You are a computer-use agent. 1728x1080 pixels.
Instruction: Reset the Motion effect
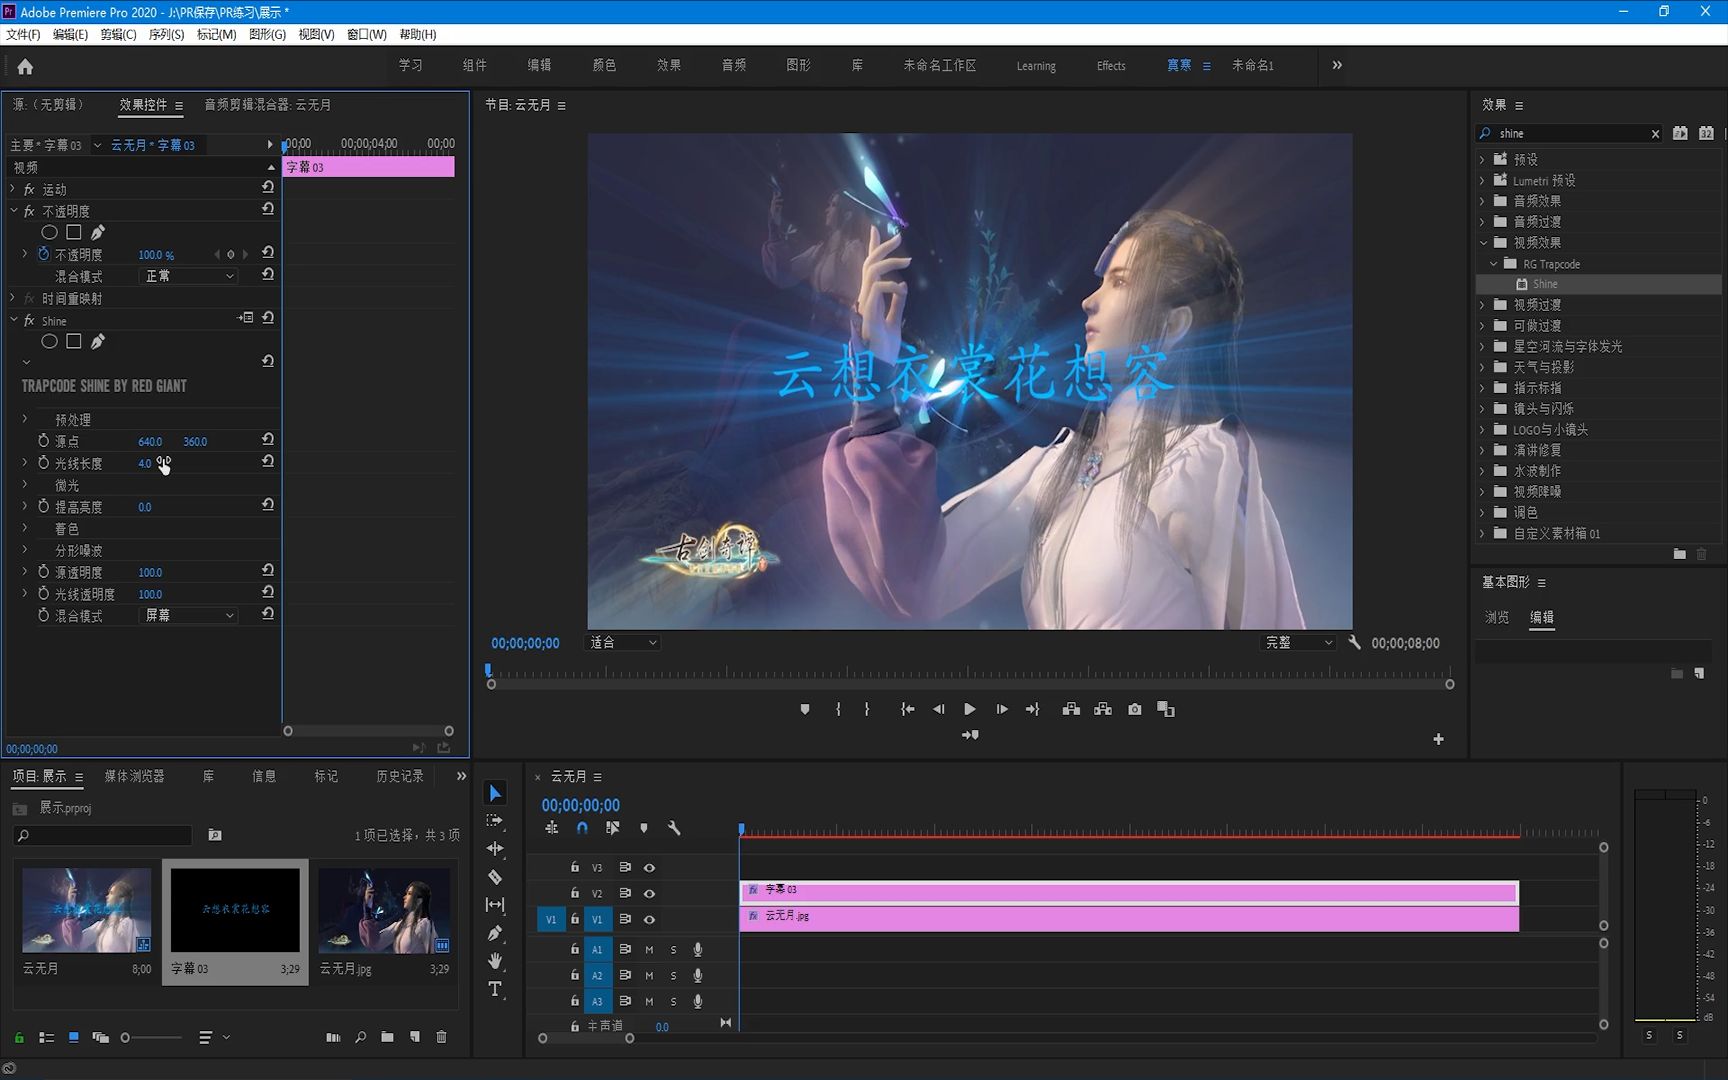tap(268, 188)
